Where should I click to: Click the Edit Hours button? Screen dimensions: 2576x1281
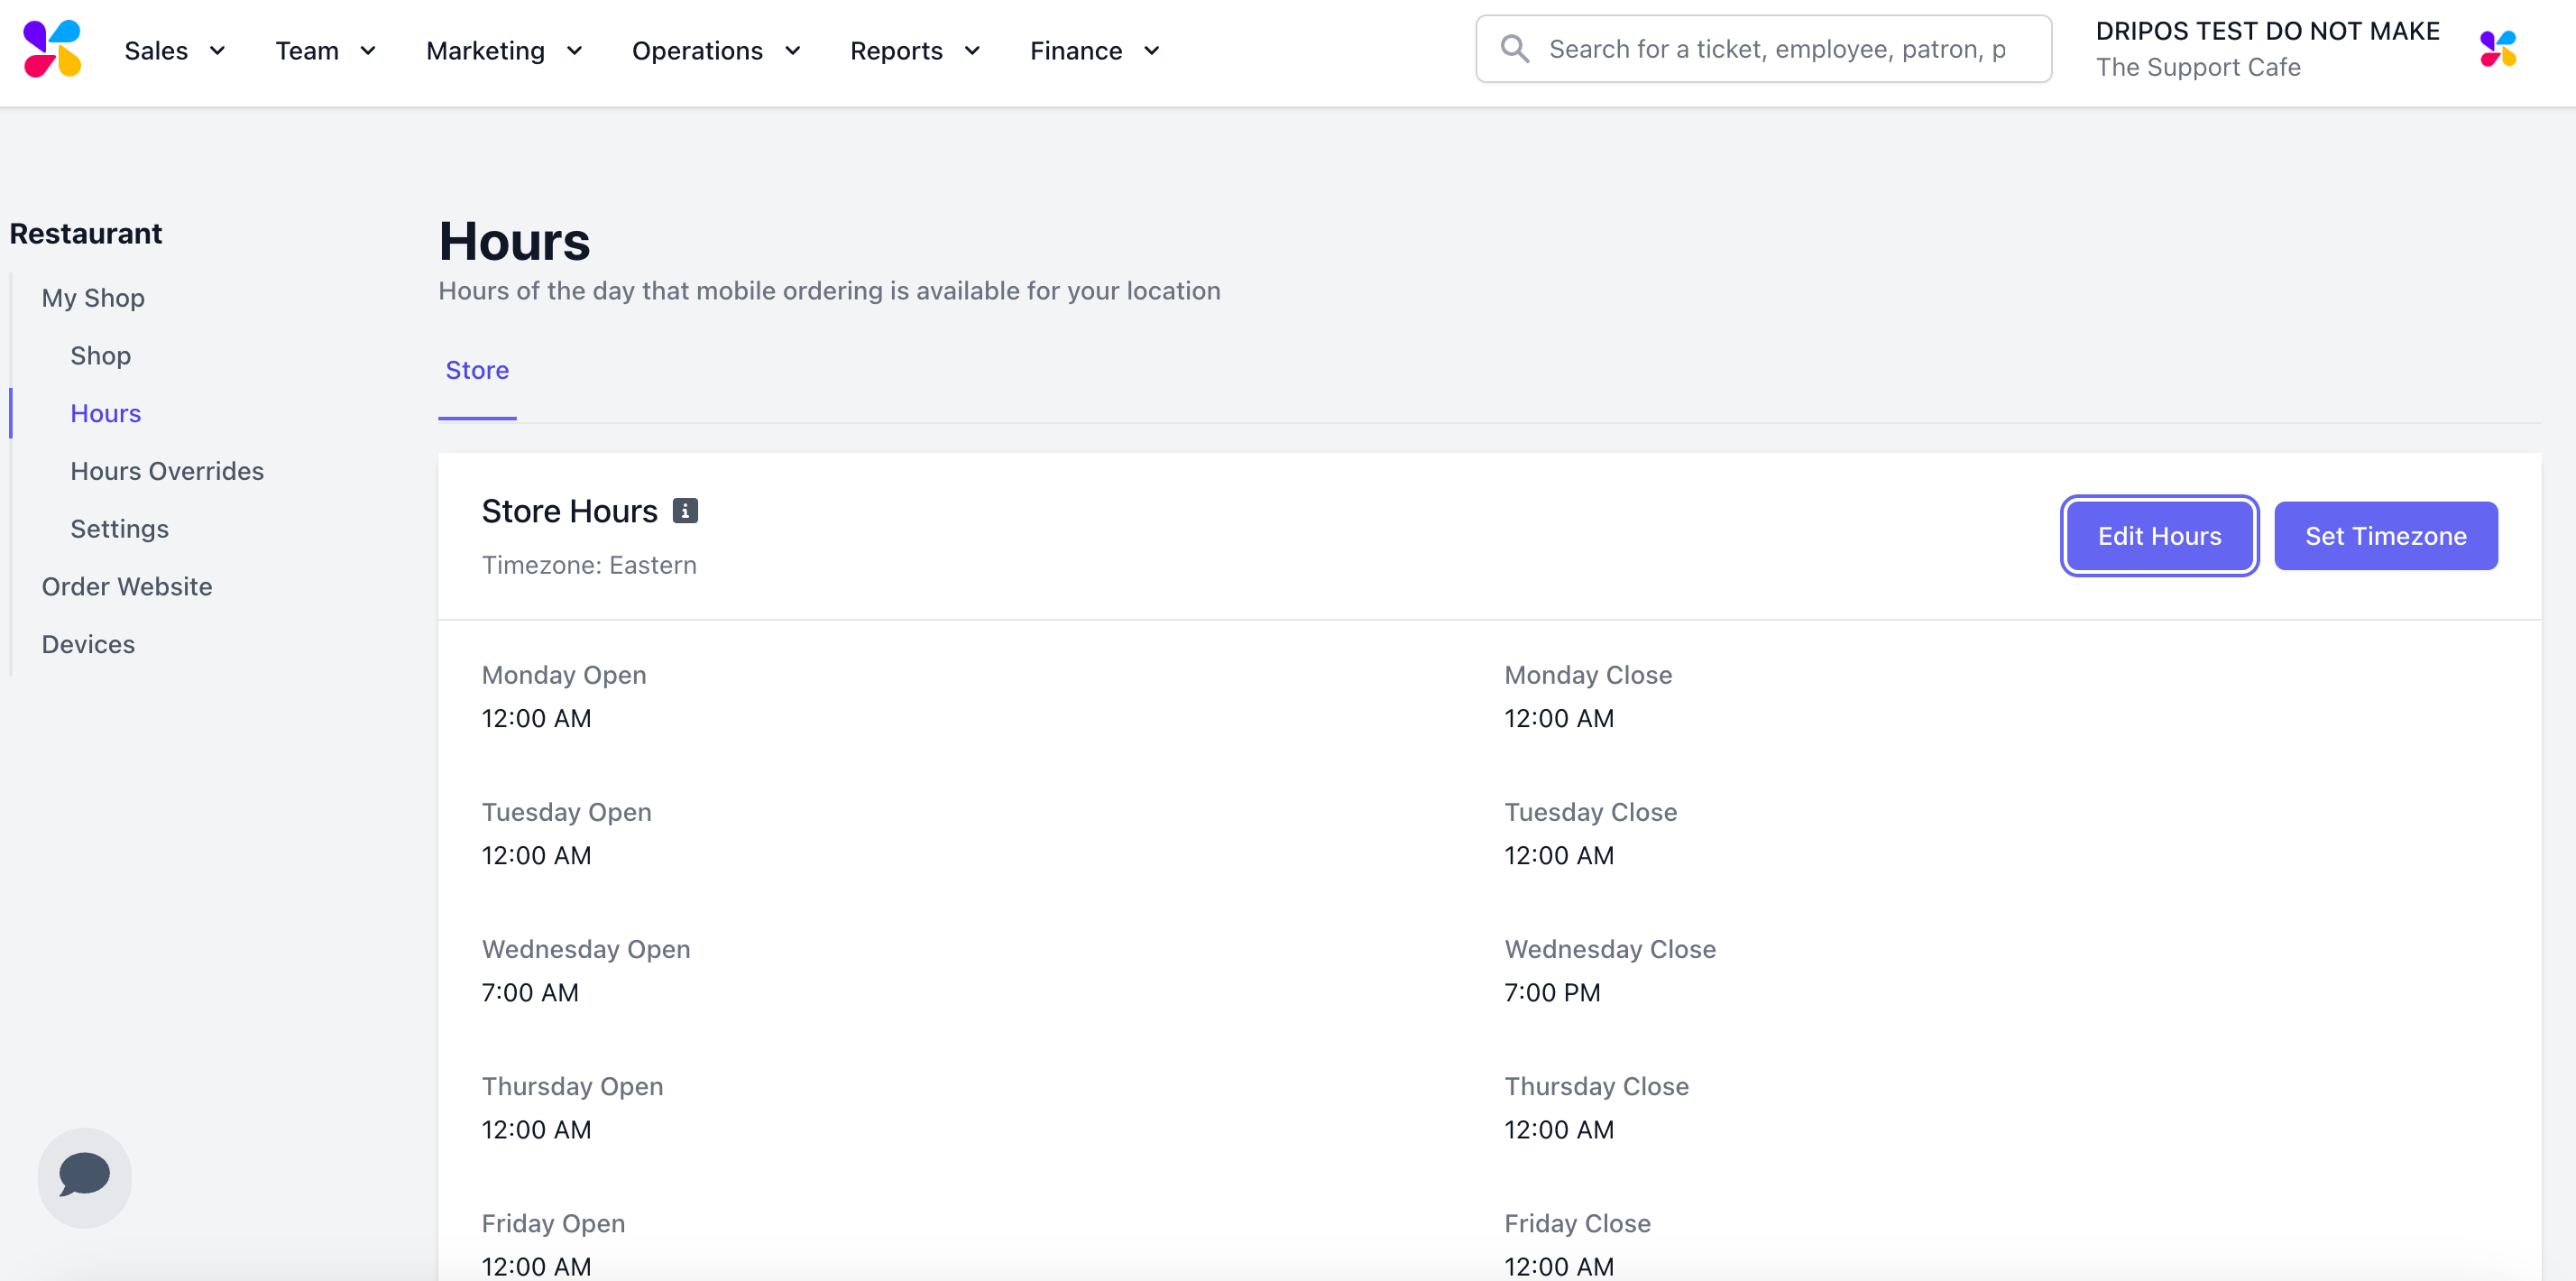point(2159,536)
